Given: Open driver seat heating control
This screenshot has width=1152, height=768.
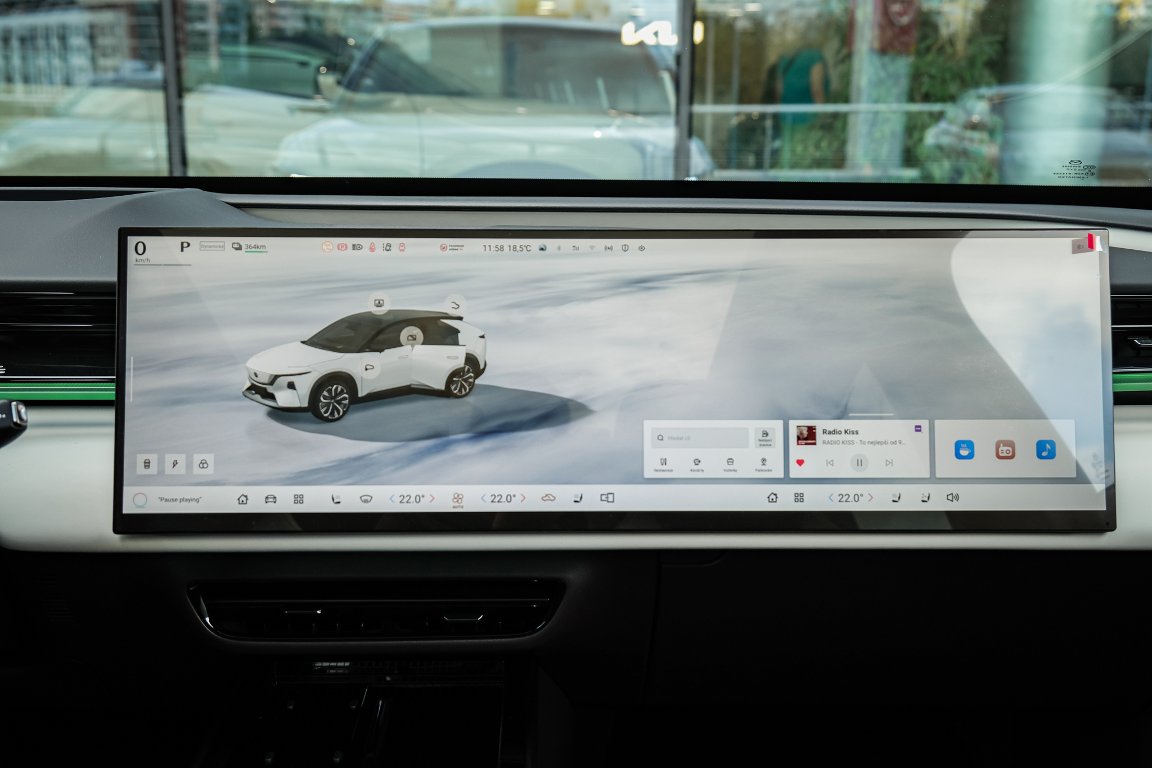Looking at the screenshot, I should click(x=336, y=499).
